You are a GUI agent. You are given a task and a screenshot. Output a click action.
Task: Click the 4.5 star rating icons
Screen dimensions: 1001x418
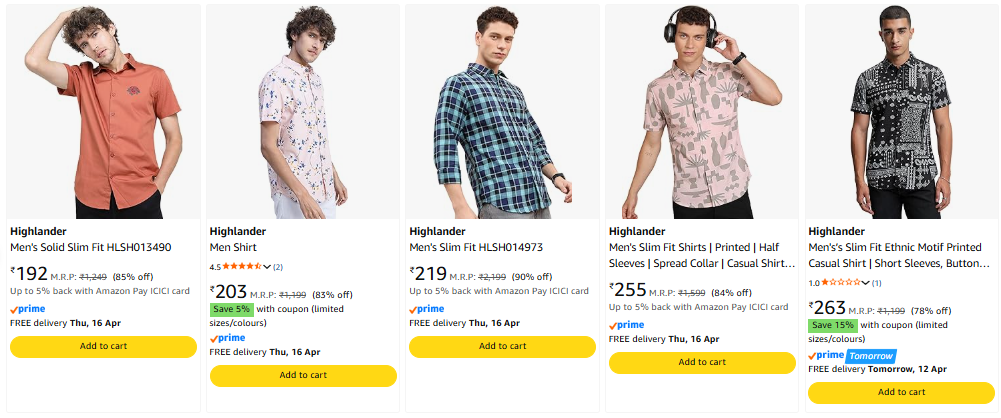tap(241, 267)
